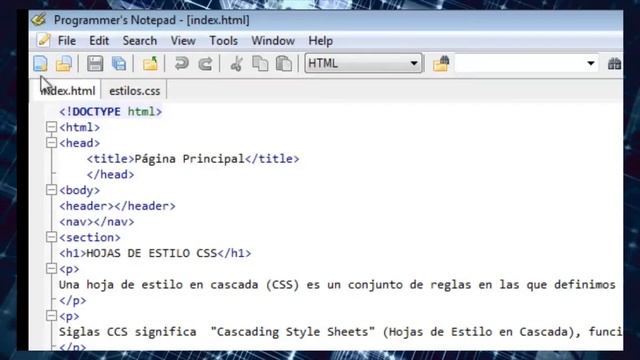Open the search text box dropdown arrow
Viewport: 640px width, 360px height.
point(591,63)
